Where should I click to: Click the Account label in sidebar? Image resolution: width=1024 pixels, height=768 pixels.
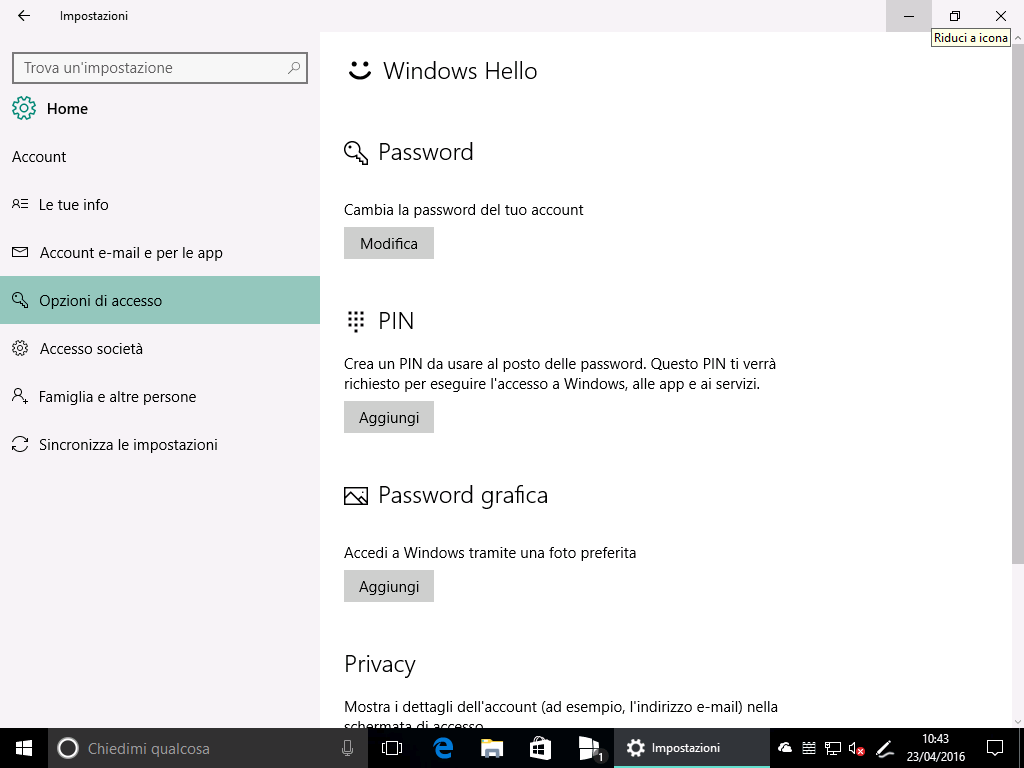pyautogui.click(x=39, y=157)
